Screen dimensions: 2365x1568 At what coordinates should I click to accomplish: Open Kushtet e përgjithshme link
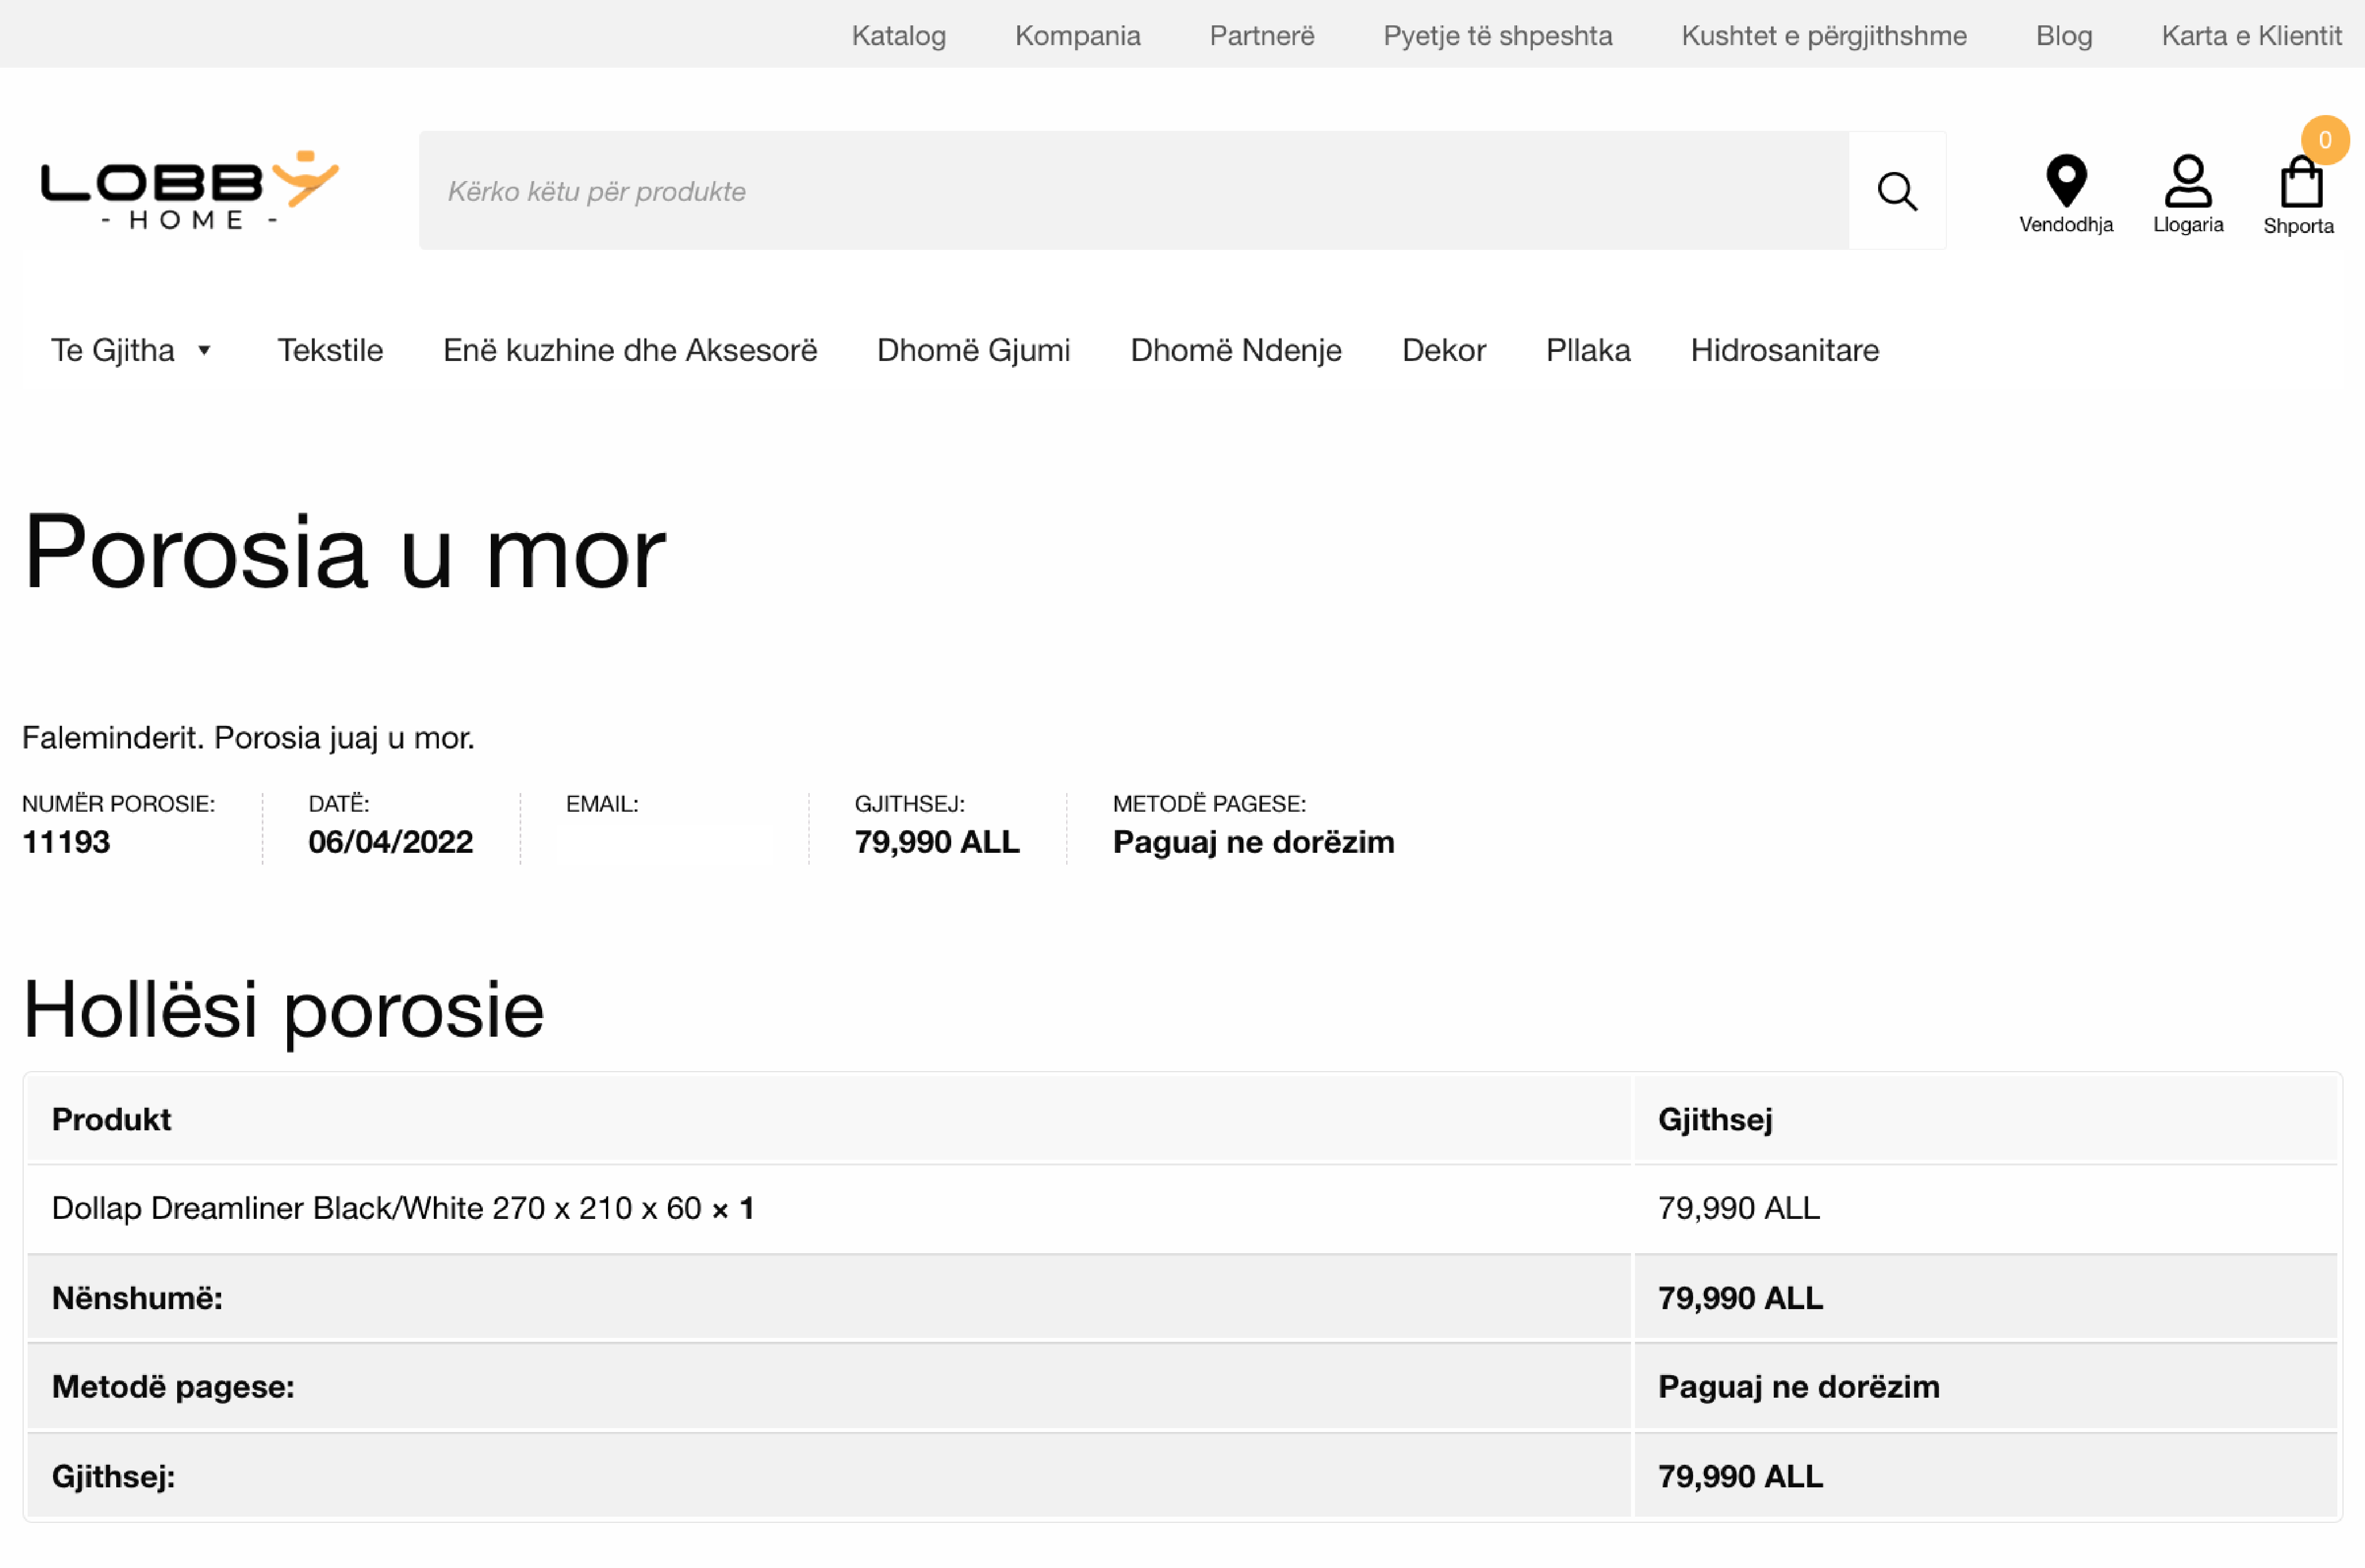pyautogui.click(x=1824, y=35)
